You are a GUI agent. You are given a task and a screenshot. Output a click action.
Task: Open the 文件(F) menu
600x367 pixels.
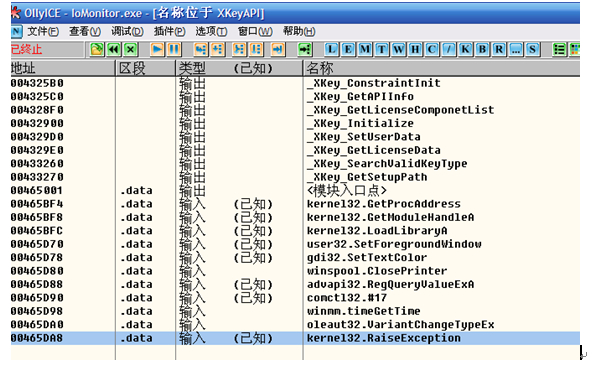[x=43, y=31]
